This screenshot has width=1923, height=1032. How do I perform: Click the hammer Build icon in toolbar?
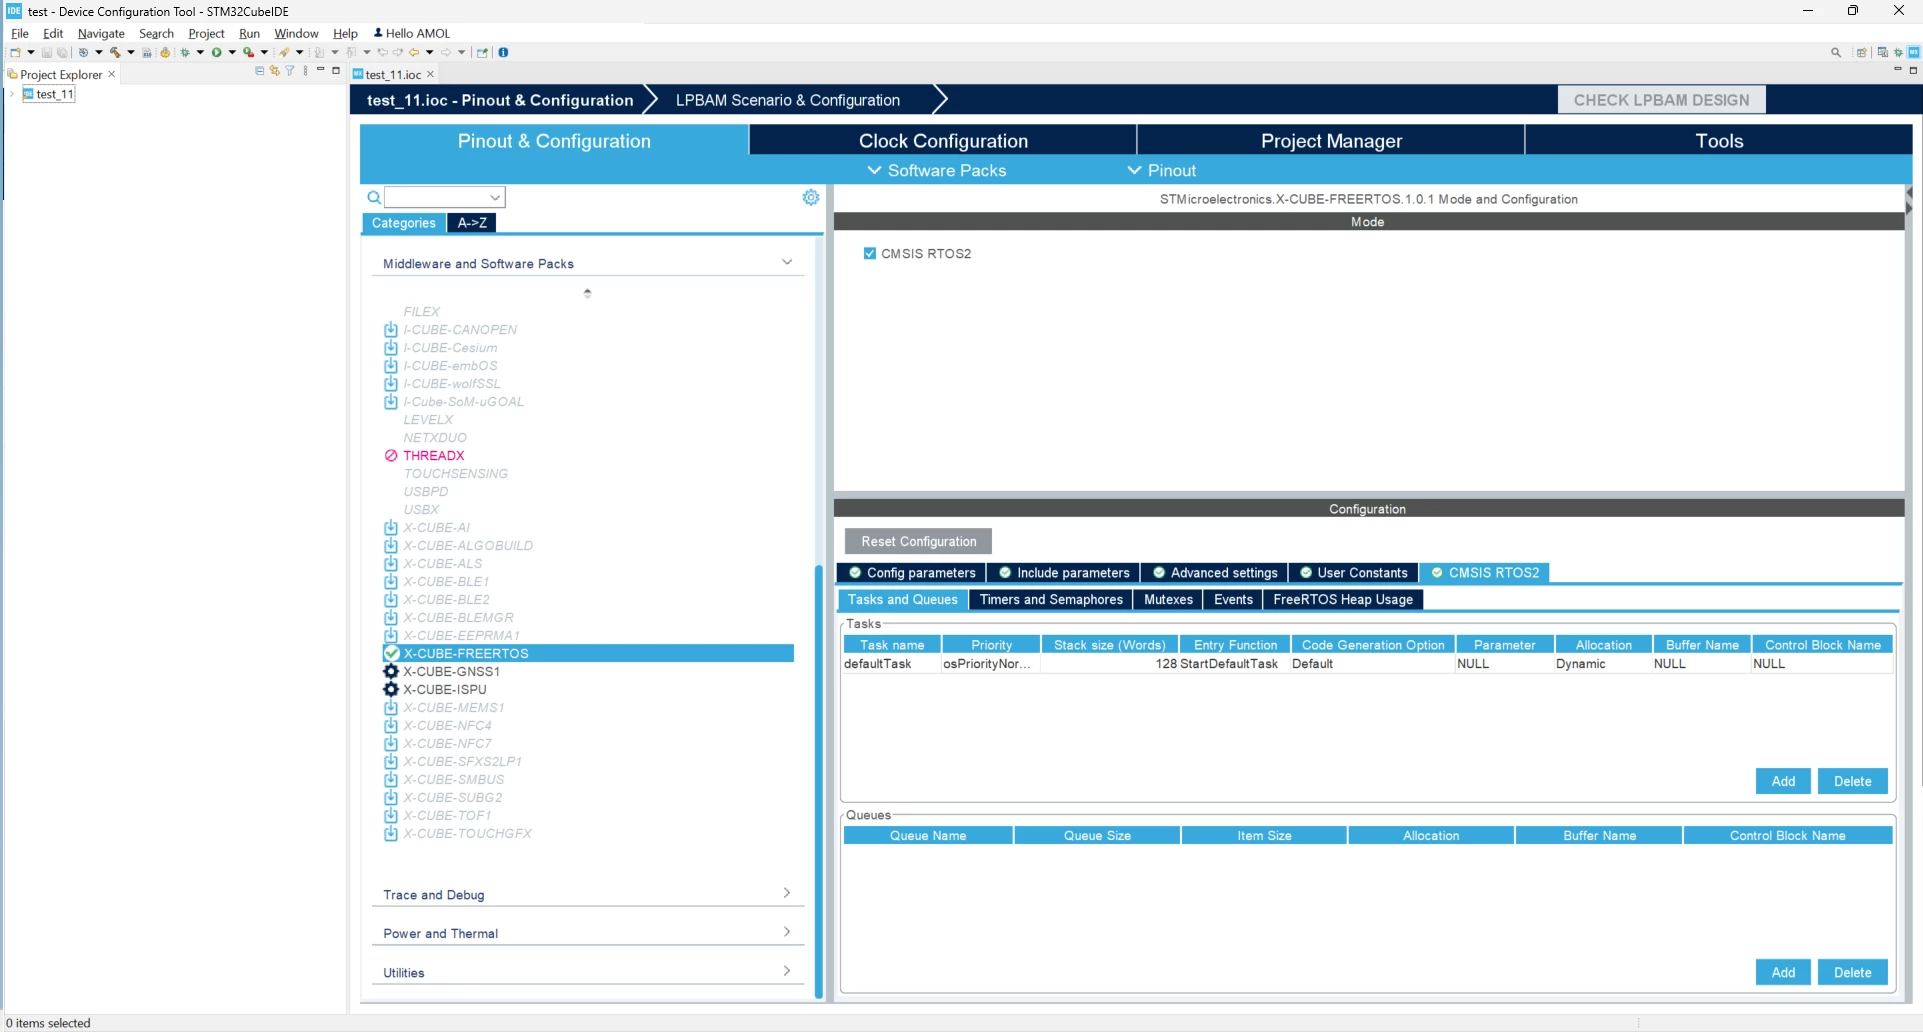point(115,53)
